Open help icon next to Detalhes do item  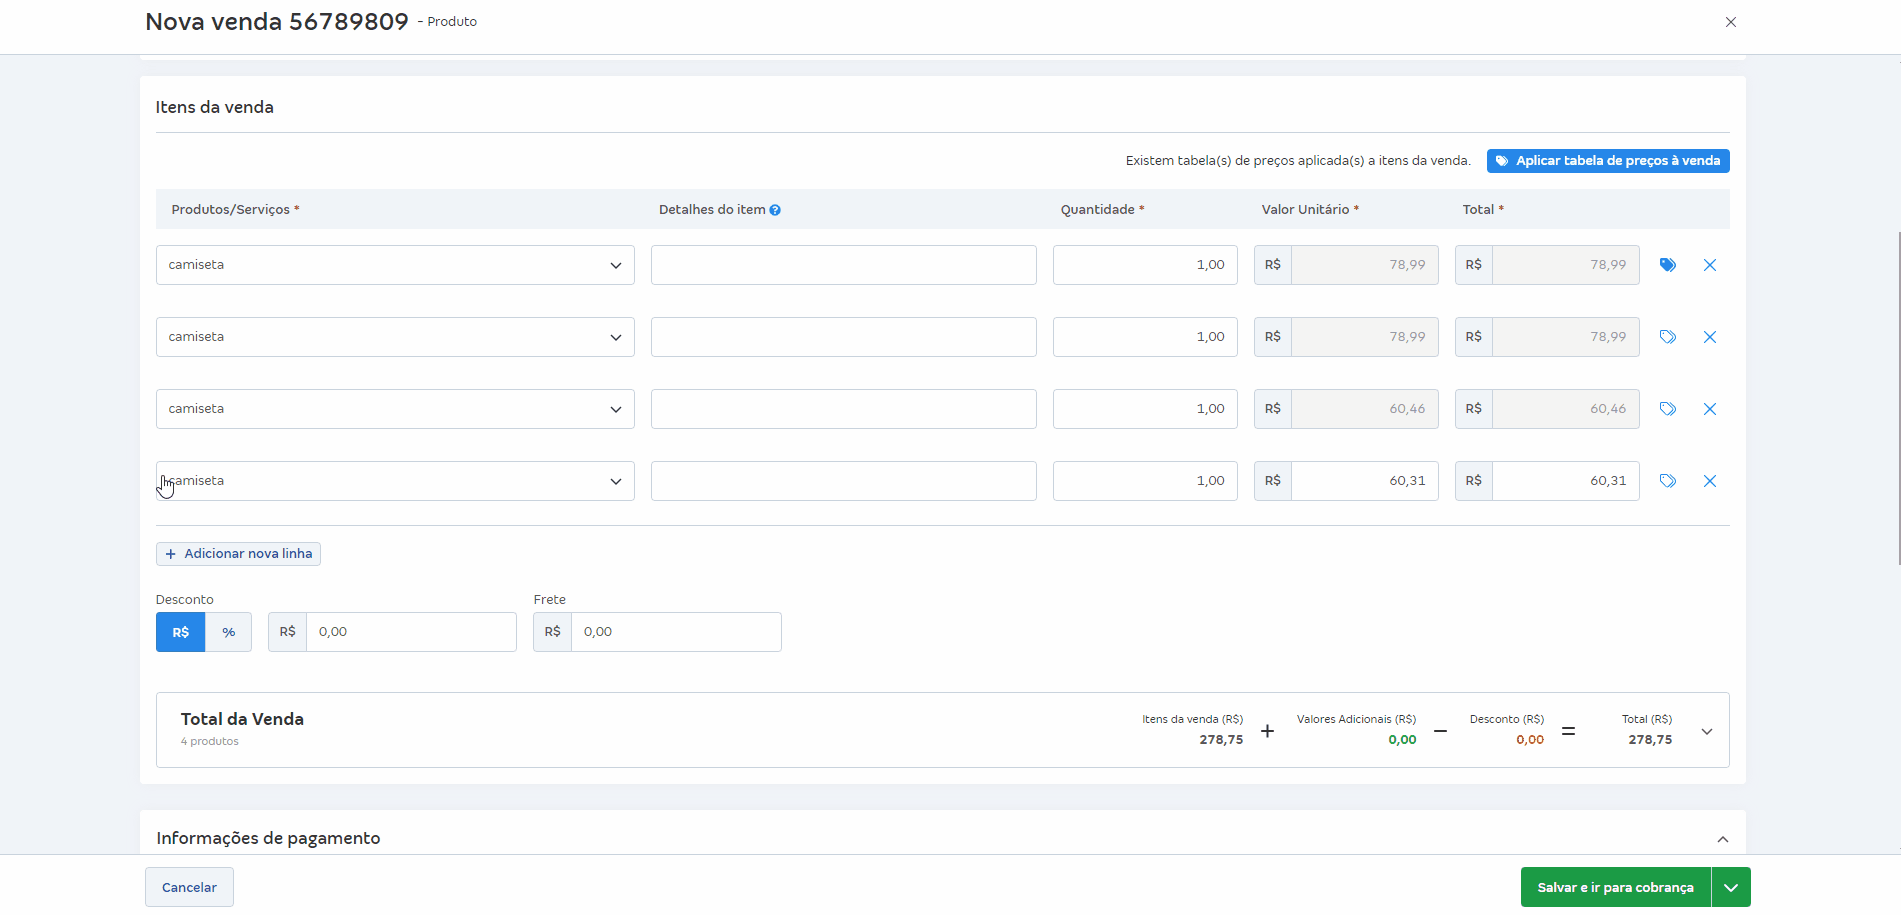click(x=775, y=210)
